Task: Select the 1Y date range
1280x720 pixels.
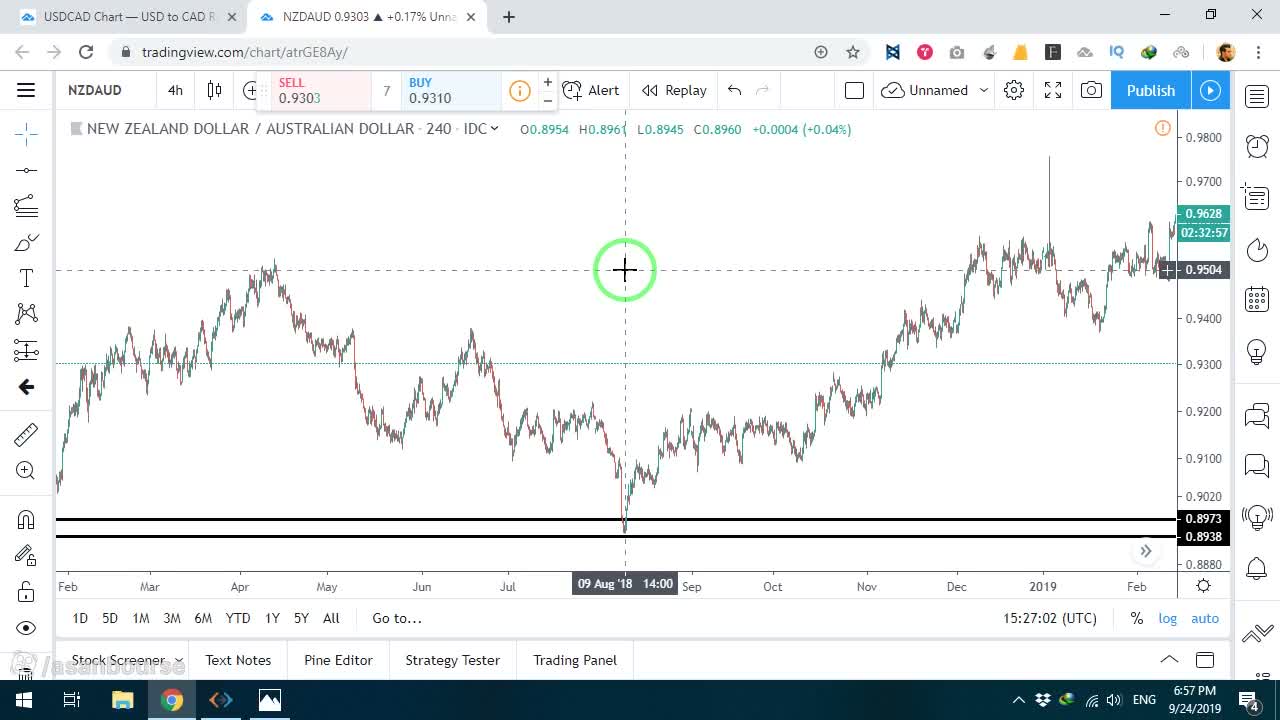Action: point(272,618)
